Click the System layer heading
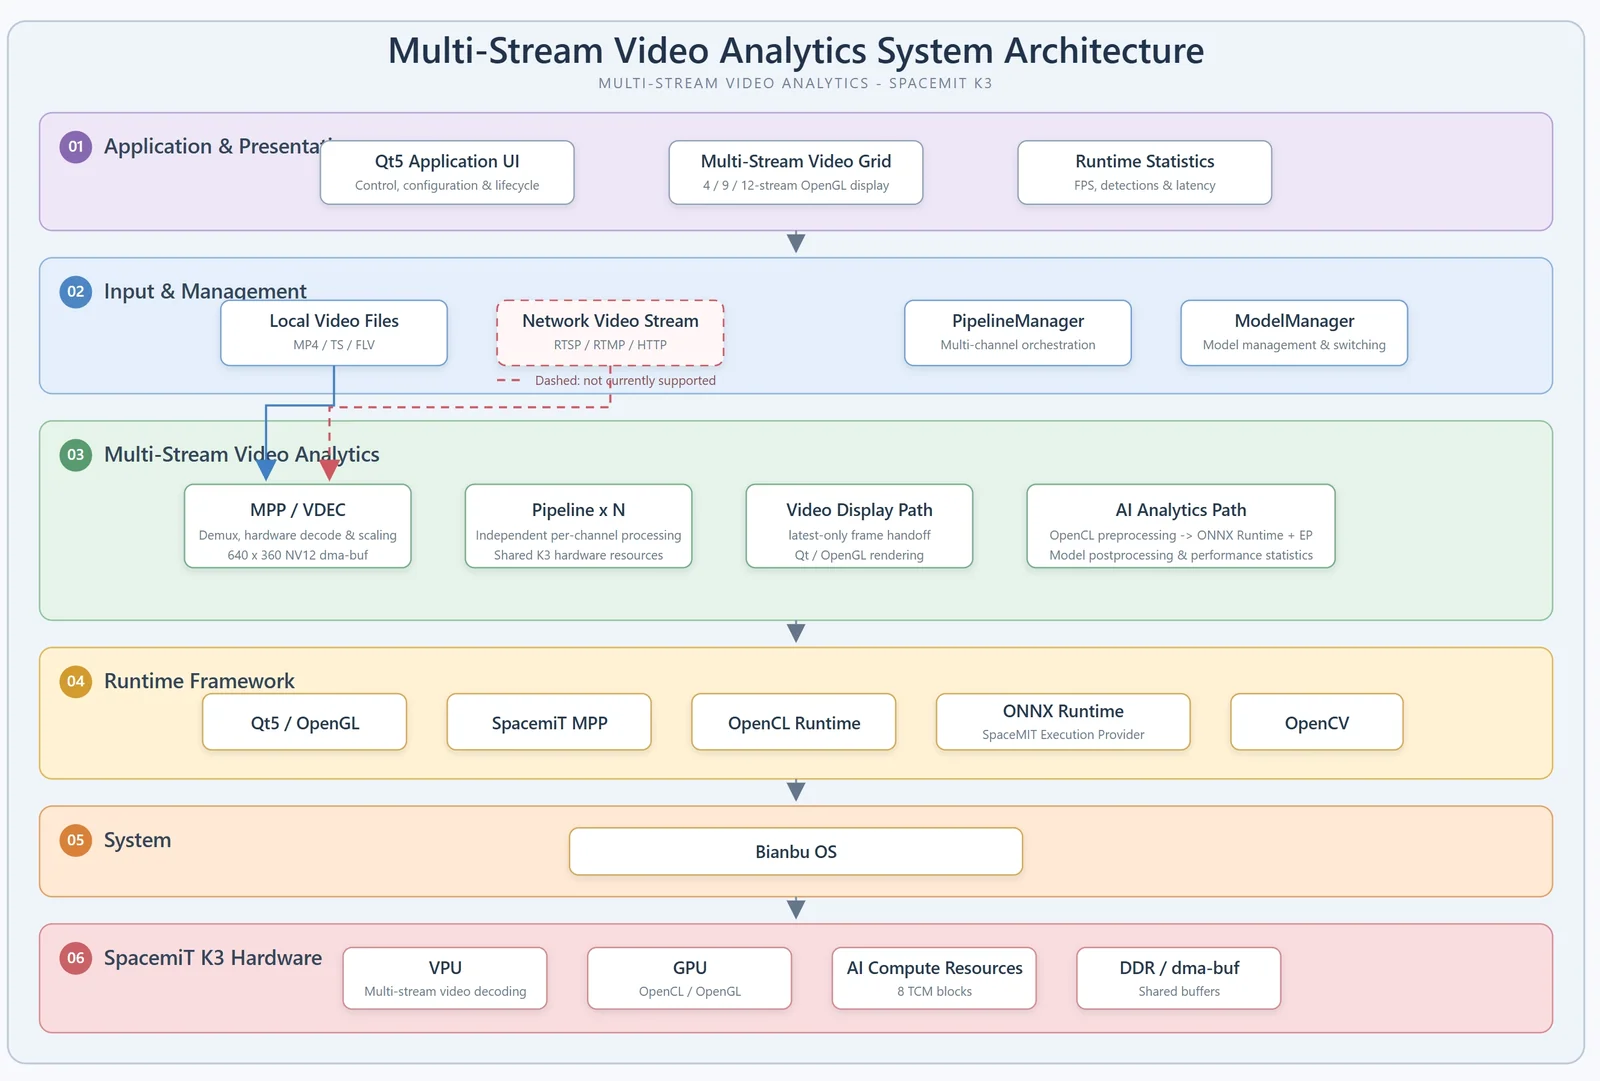 (137, 841)
